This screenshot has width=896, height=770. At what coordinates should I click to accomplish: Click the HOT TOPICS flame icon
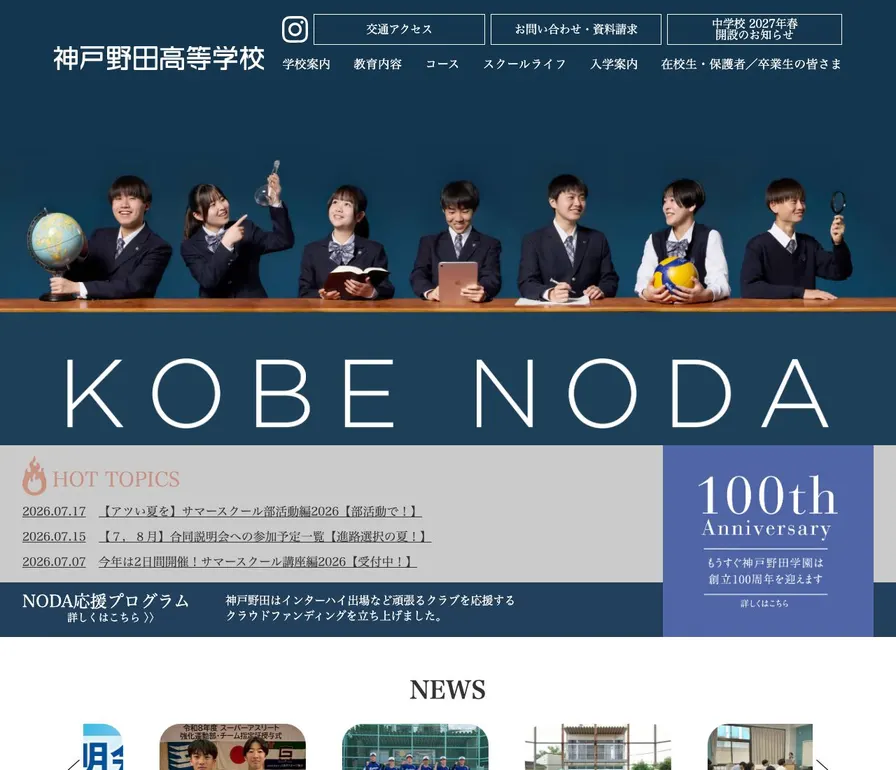34,476
